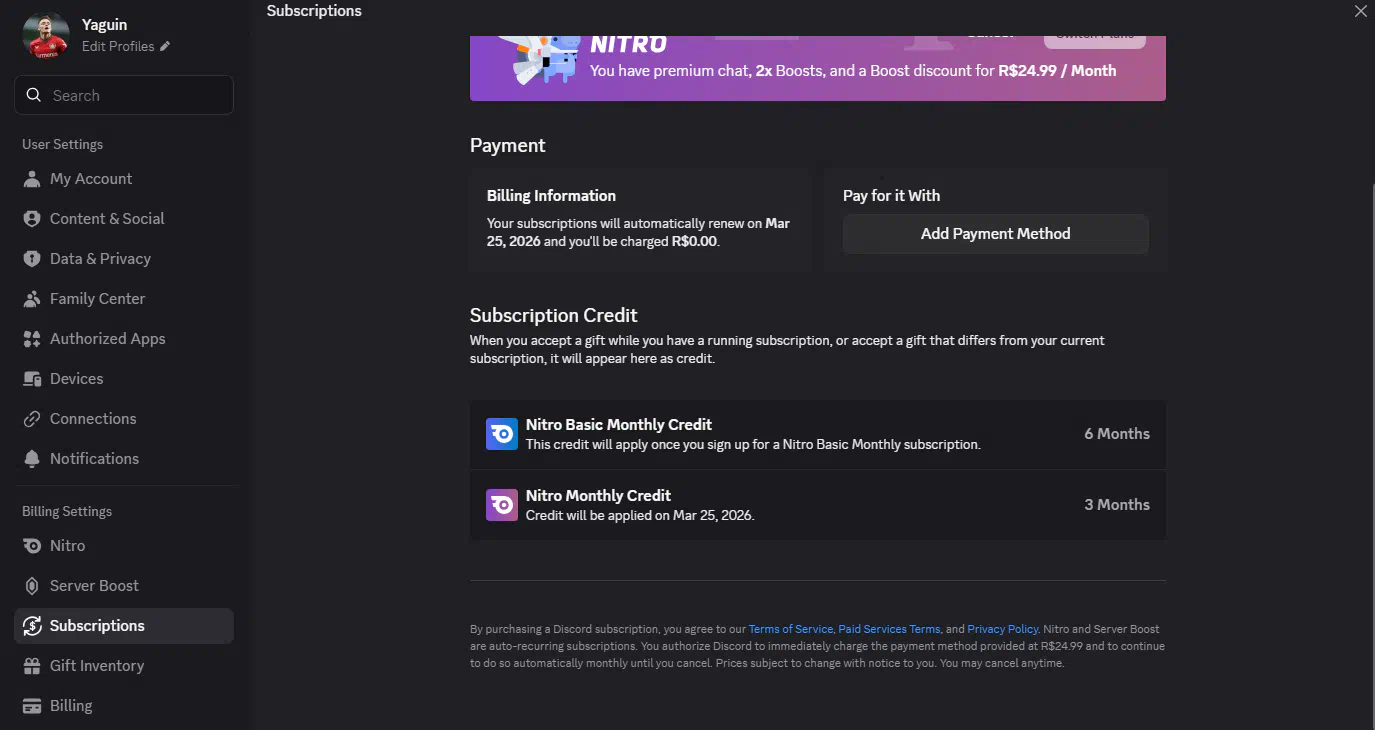
Task: Select Nitro in Billing Settings
Action: pos(67,546)
